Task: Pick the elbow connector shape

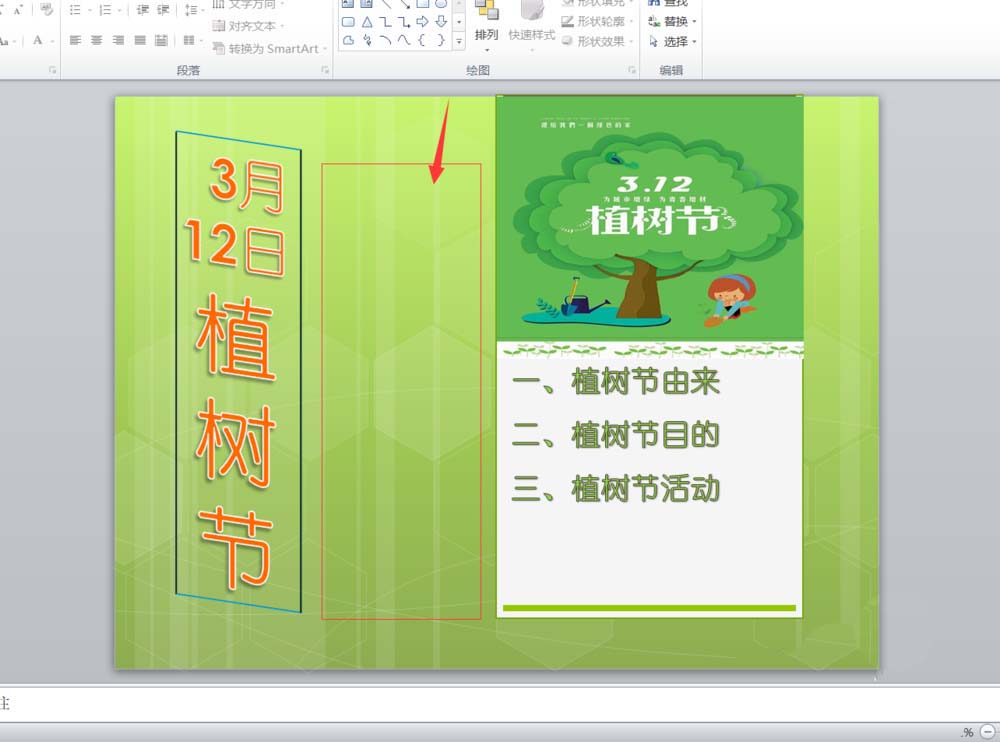Action: pyautogui.click(x=385, y=22)
